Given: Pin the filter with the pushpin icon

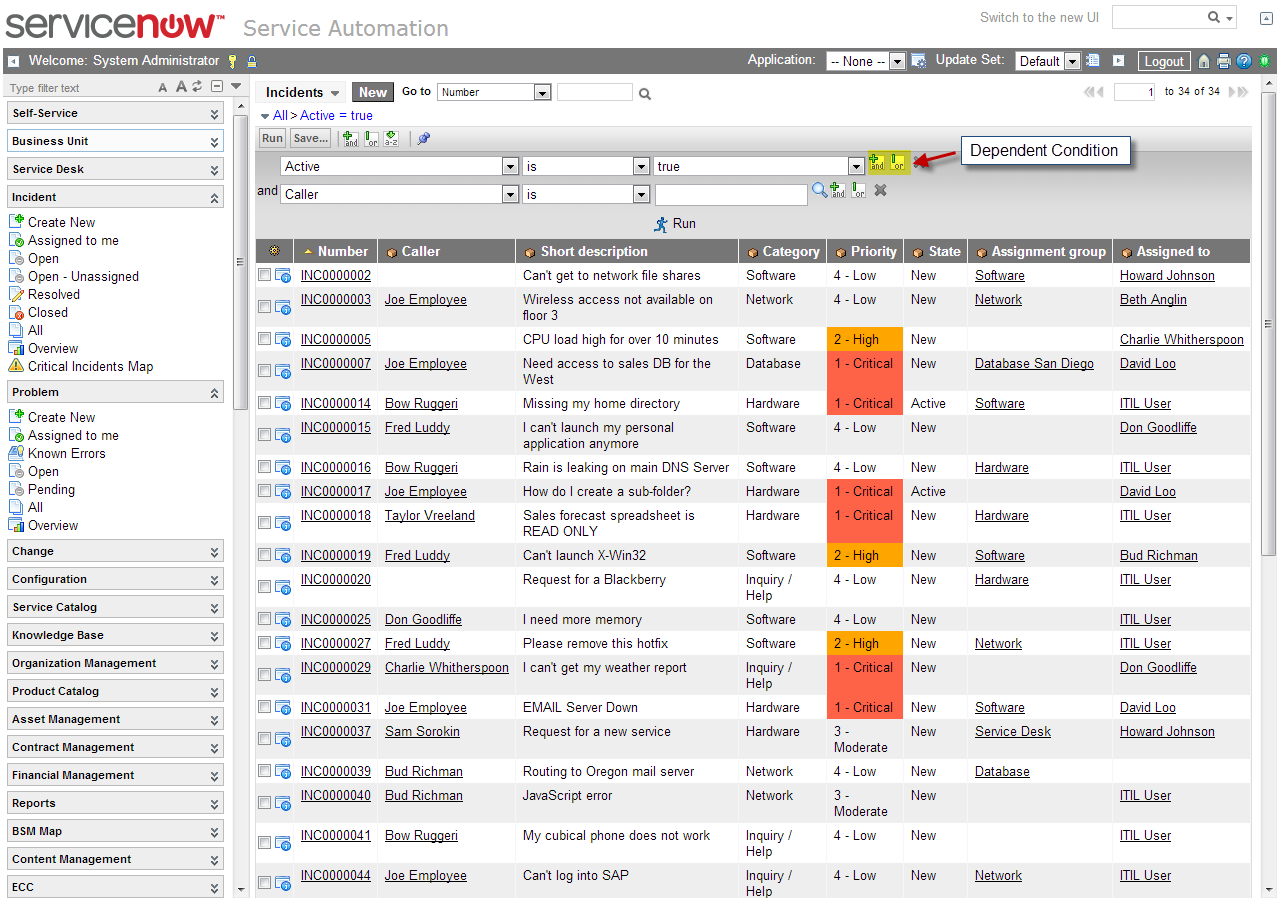Looking at the screenshot, I should point(424,138).
